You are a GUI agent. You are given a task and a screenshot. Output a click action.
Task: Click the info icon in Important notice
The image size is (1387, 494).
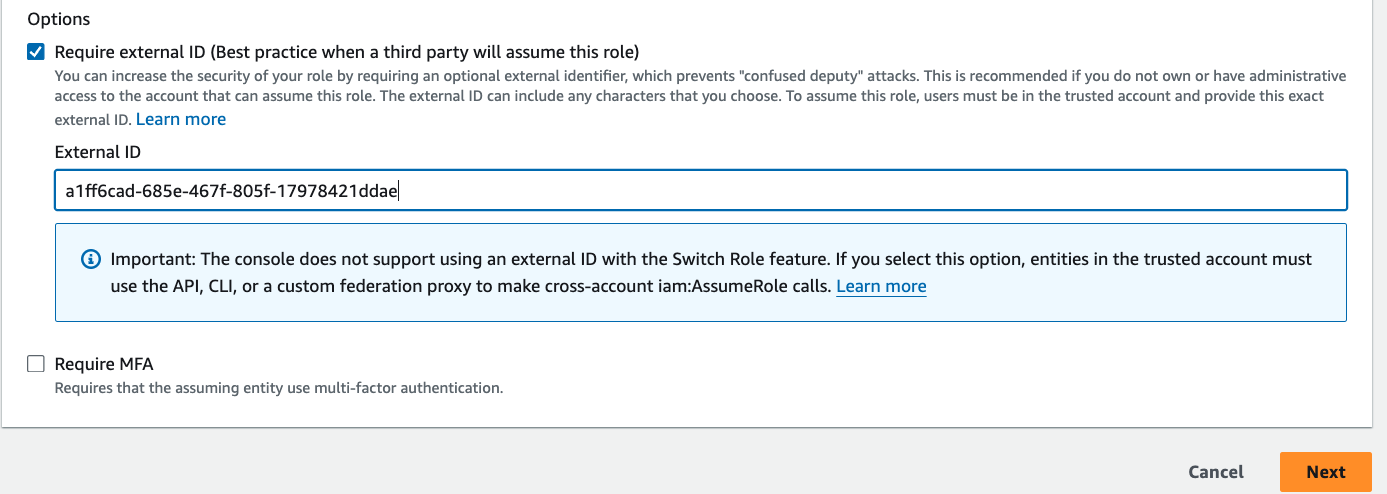[90, 259]
